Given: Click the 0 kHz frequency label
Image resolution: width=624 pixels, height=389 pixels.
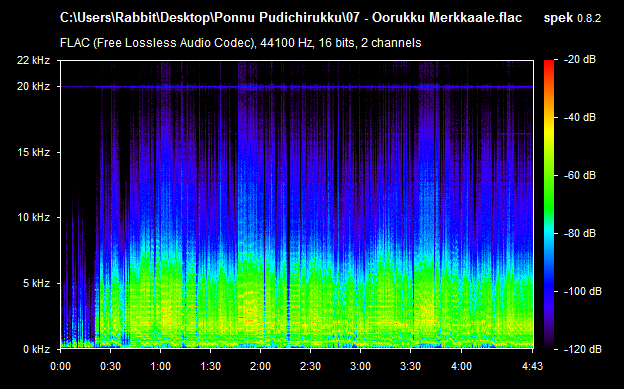Looking at the screenshot, I should tap(36, 349).
